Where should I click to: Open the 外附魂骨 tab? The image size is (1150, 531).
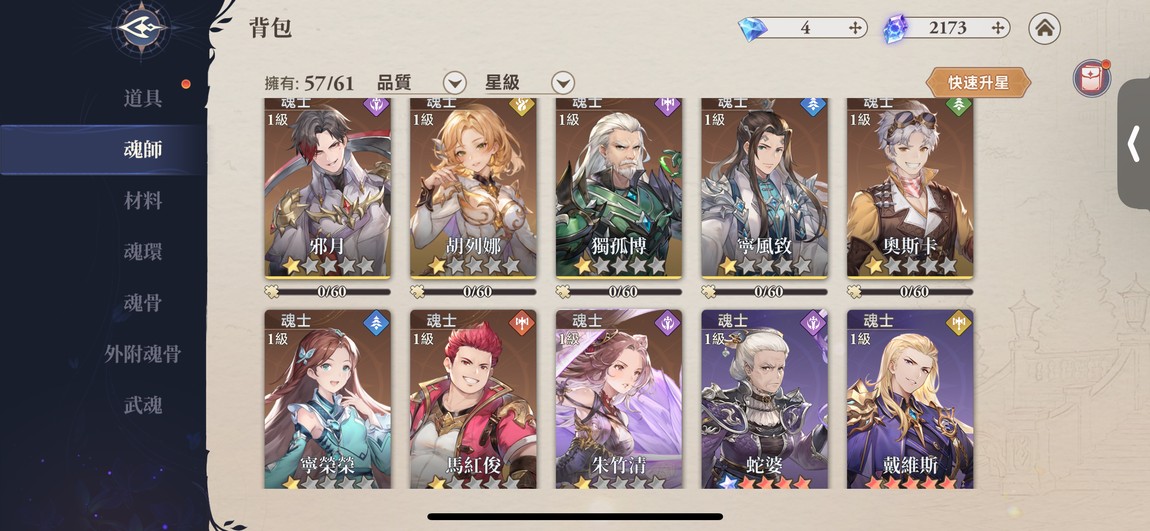click(143, 354)
